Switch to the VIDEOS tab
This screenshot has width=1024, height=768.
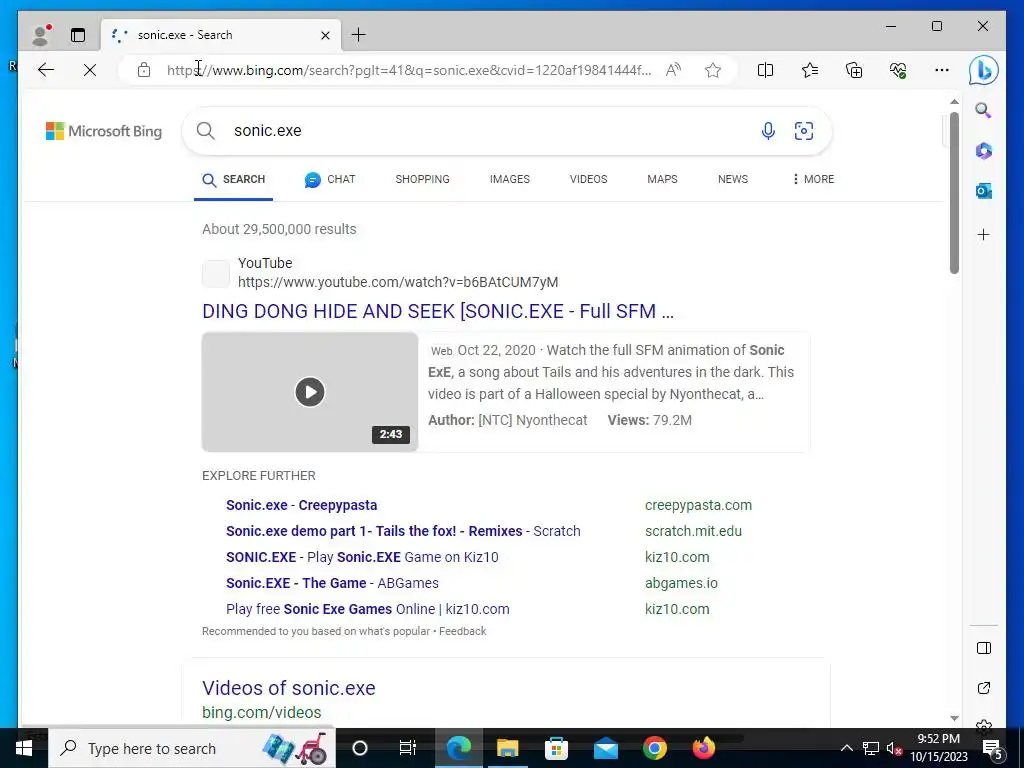tap(588, 179)
